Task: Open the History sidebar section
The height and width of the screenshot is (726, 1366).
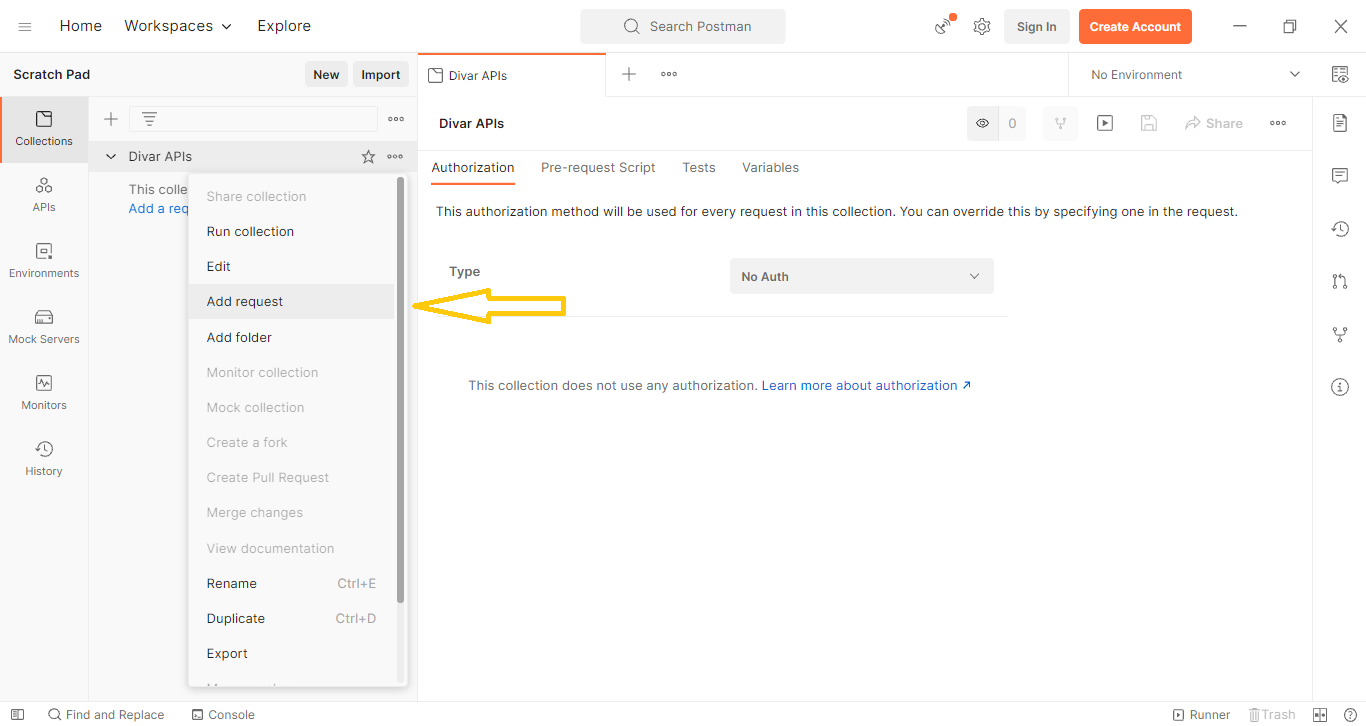Action: pos(44,459)
